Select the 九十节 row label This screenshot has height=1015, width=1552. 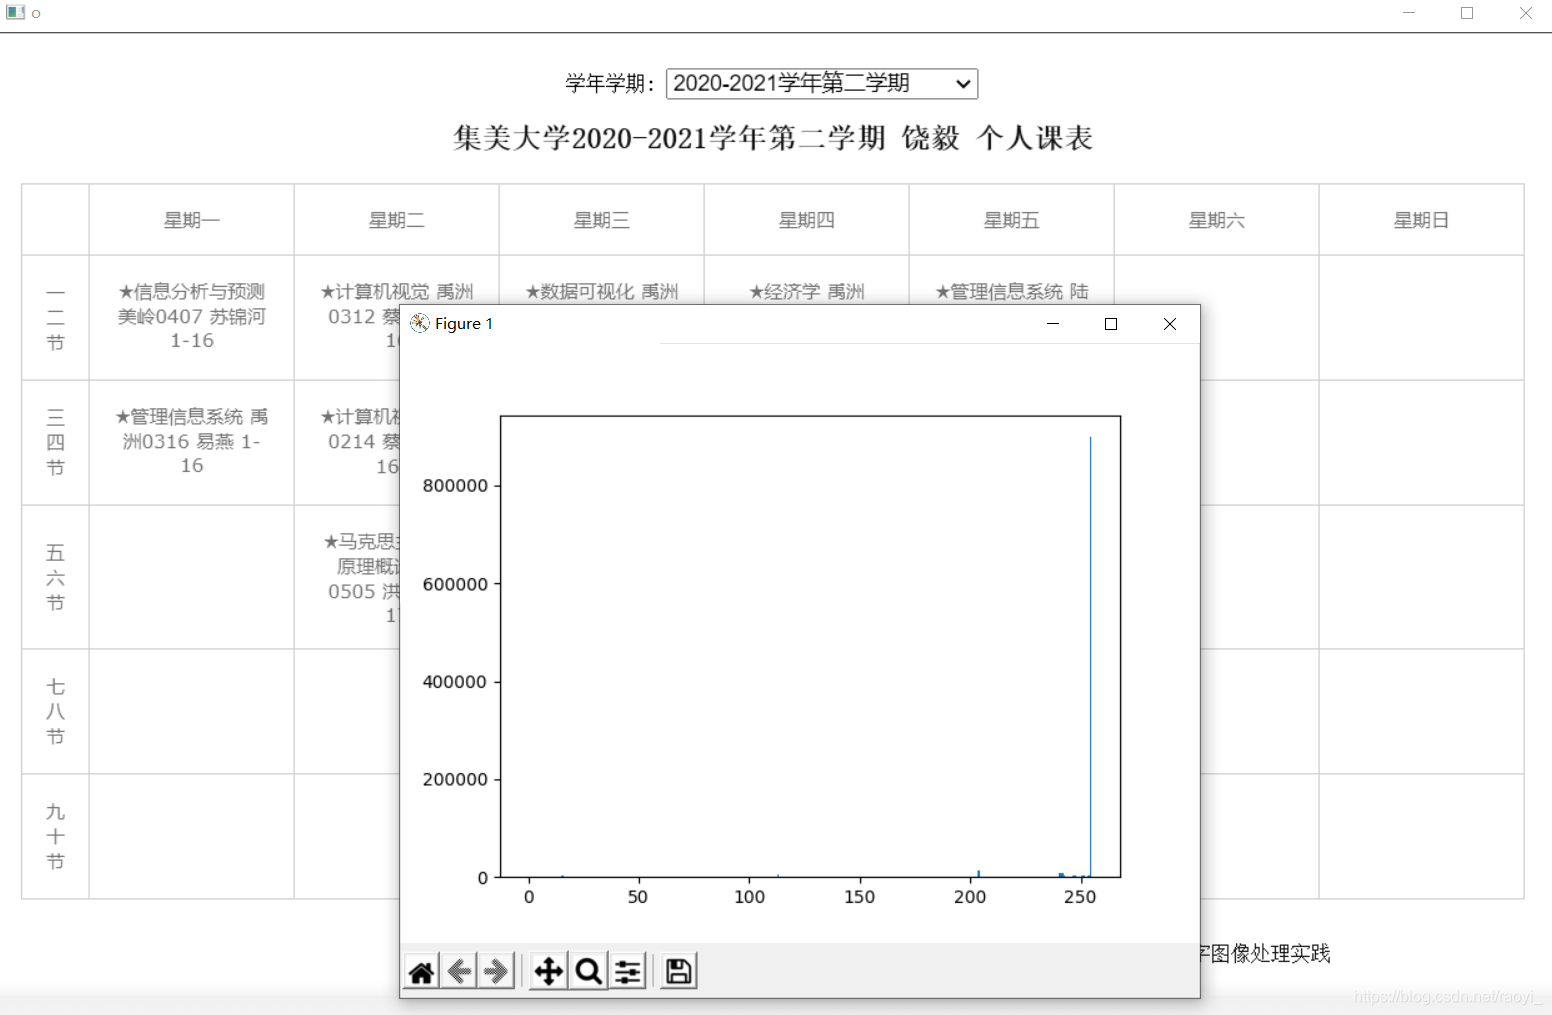point(56,836)
